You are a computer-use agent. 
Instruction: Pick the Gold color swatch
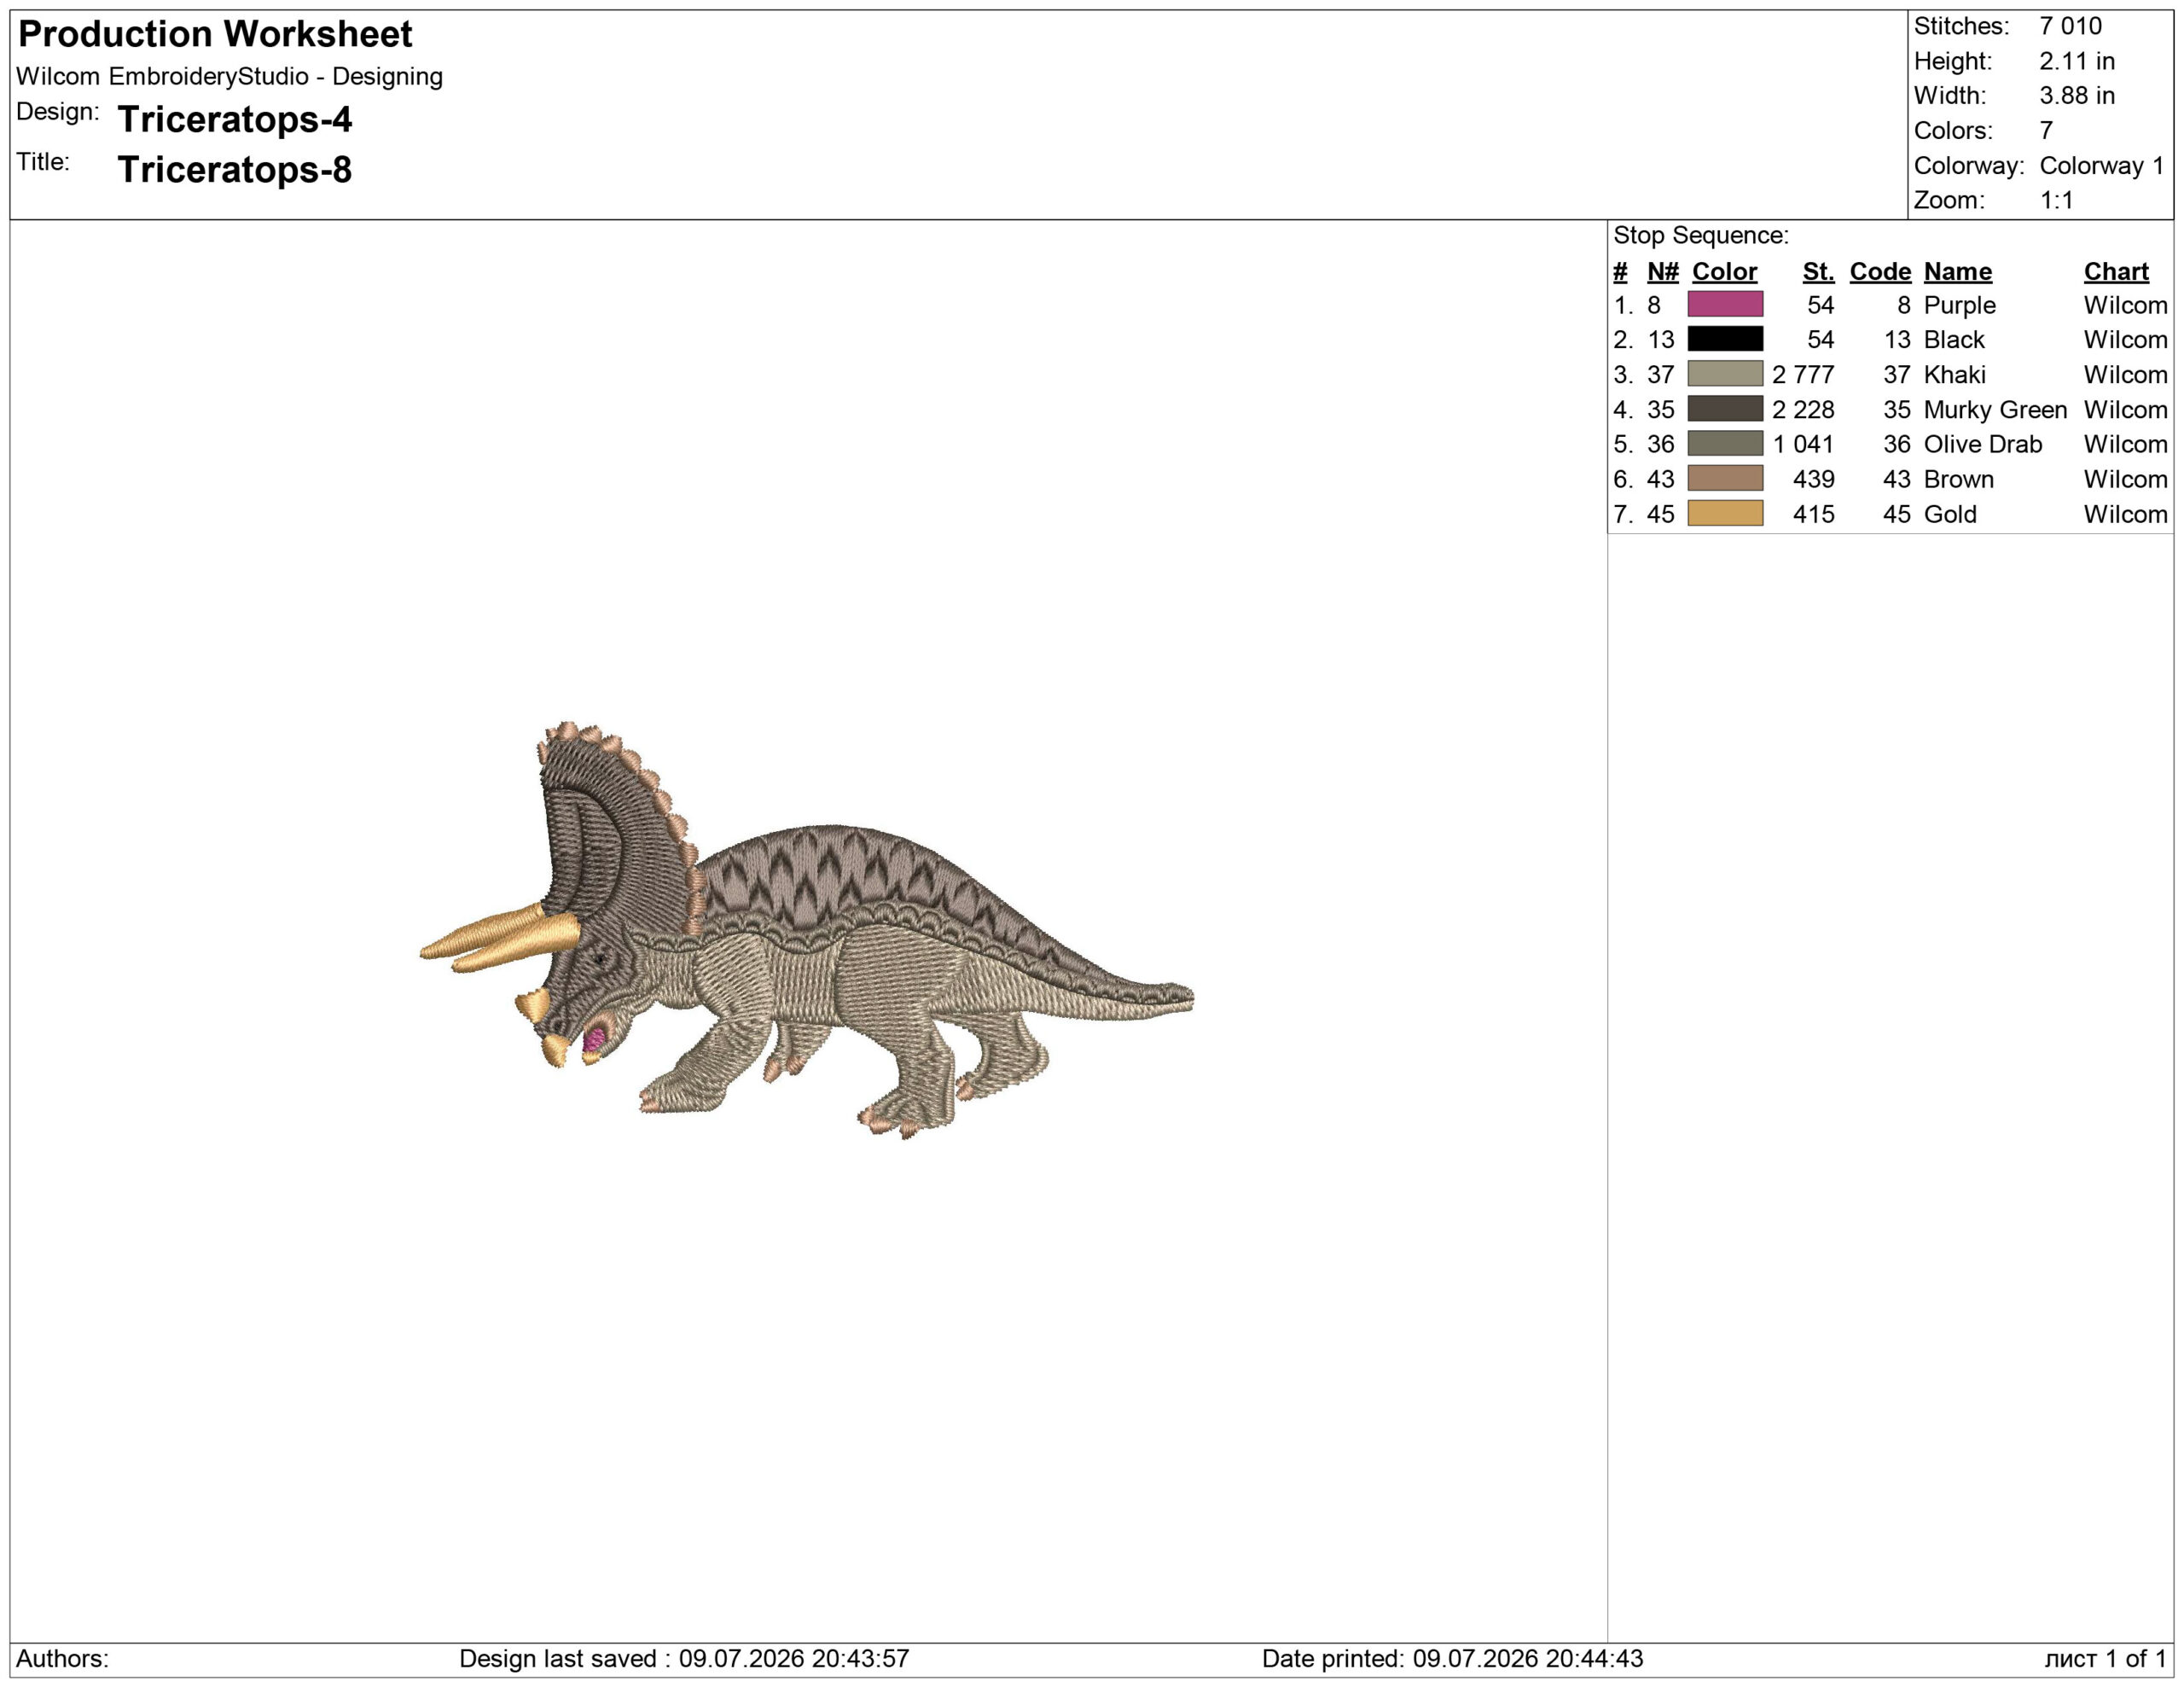1725,514
